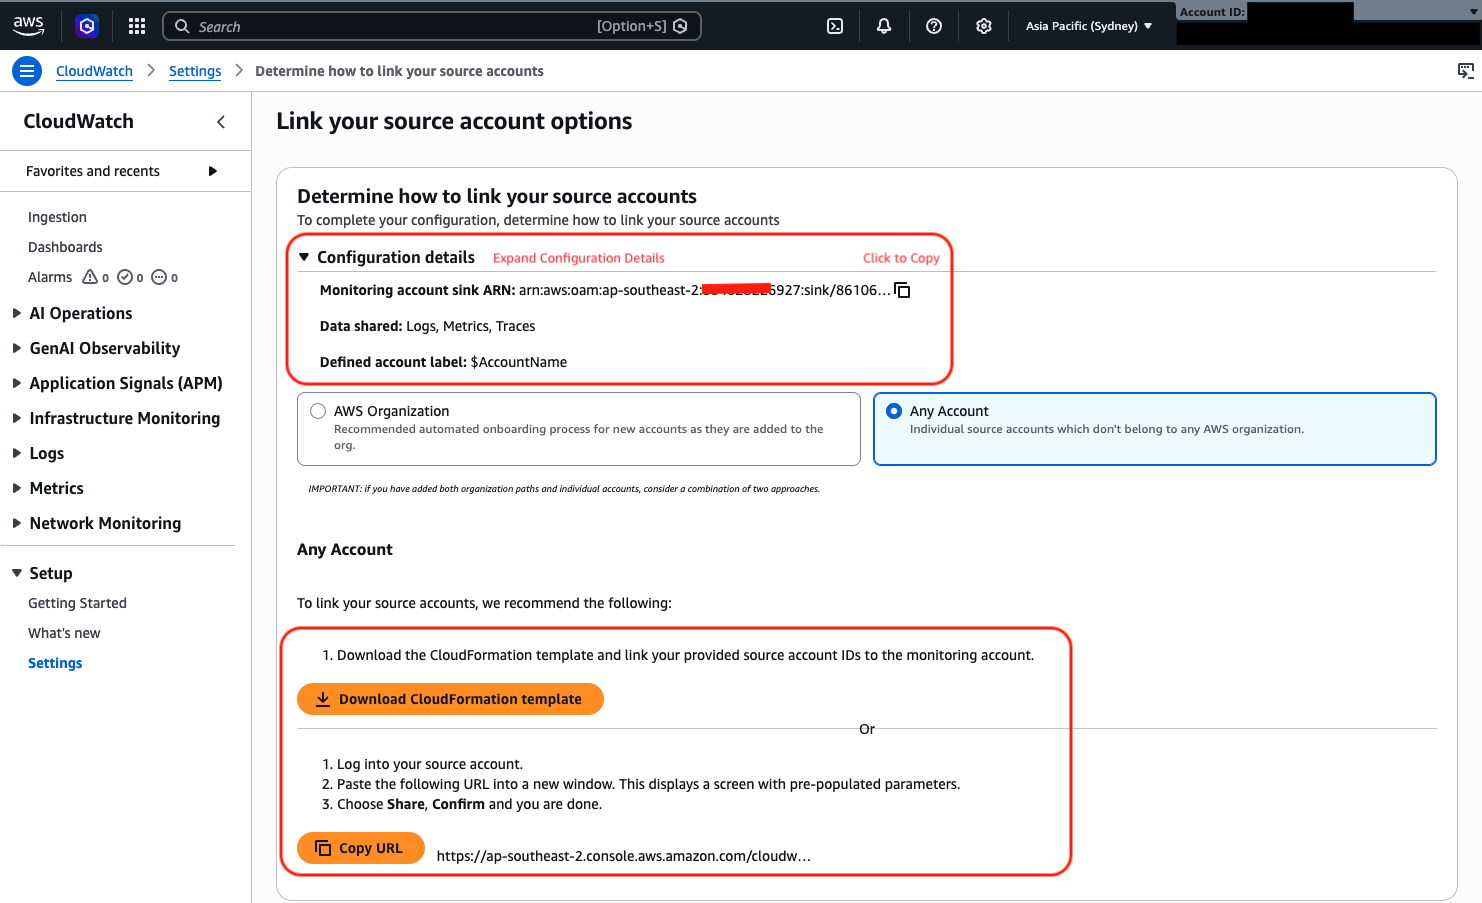Viewport: 1482px width, 903px height.
Task: Go to Settings breadcrumb link
Action: 195,71
